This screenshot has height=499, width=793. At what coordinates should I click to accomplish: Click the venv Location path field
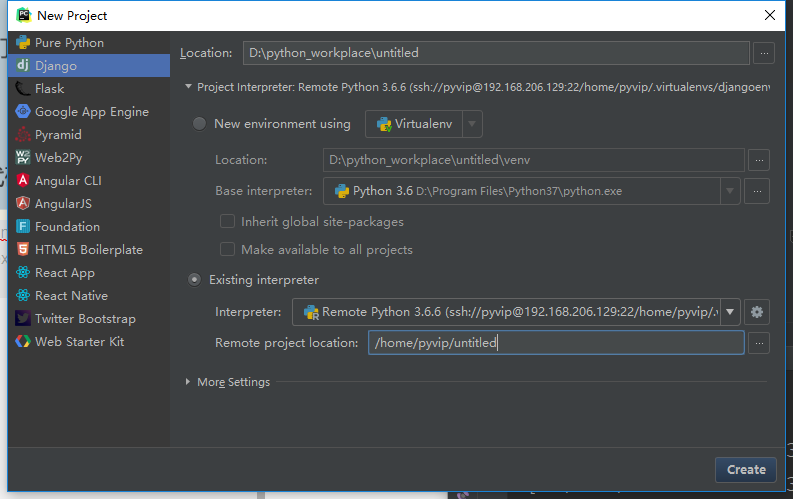tap(534, 160)
